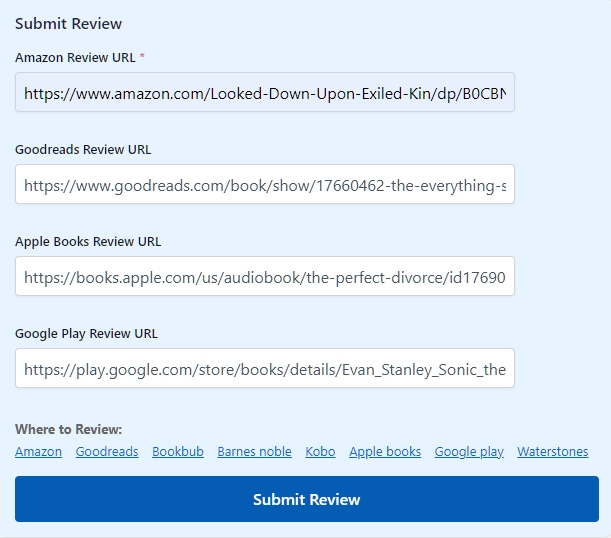Screen dimensions: 611x538
Task: Click the 'Amazon Review URL' field label
Action: (x=75, y=58)
